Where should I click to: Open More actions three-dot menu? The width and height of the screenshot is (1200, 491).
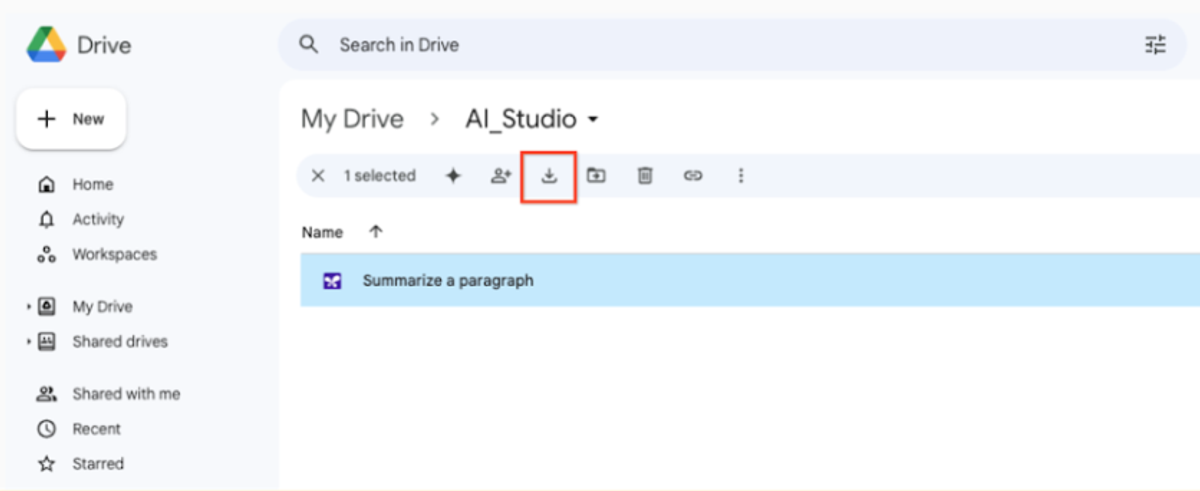(741, 176)
